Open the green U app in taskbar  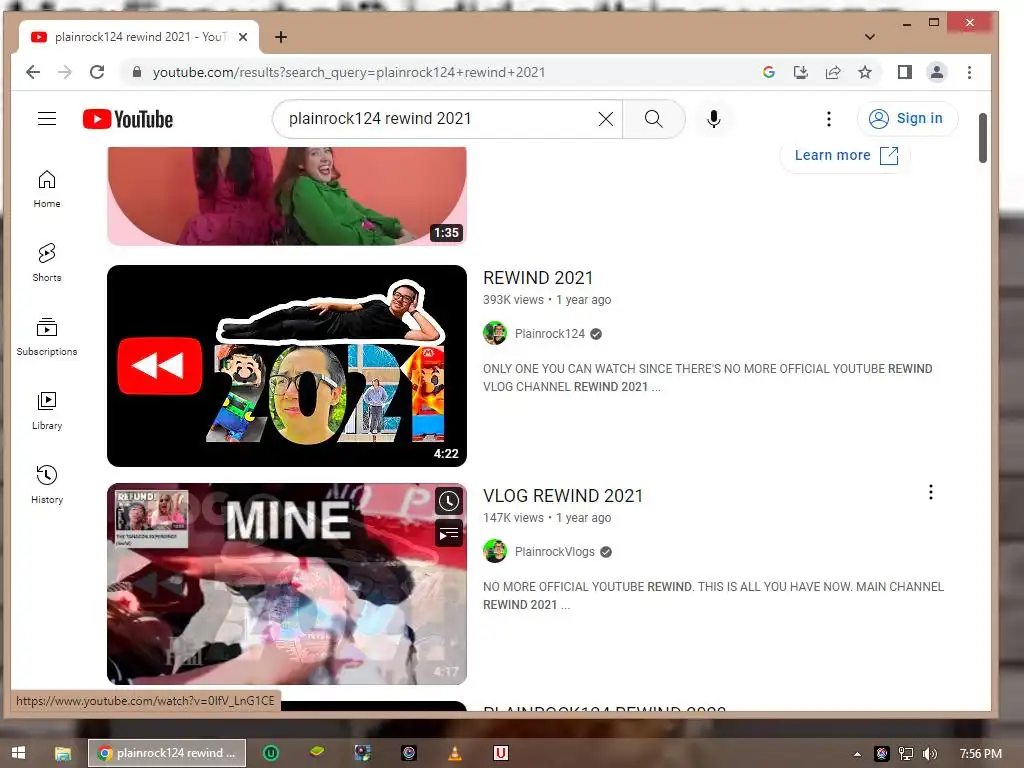pyautogui.click(x=271, y=754)
